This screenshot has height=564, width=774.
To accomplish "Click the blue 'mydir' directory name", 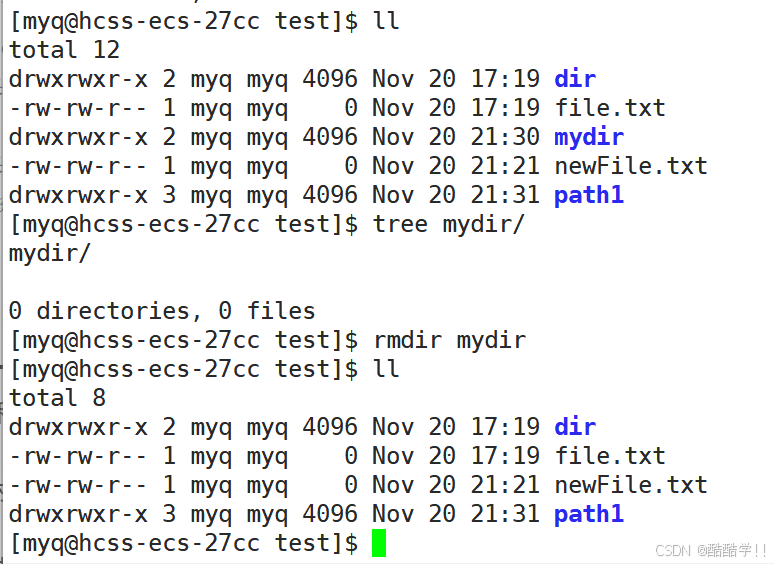I will pos(589,137).
